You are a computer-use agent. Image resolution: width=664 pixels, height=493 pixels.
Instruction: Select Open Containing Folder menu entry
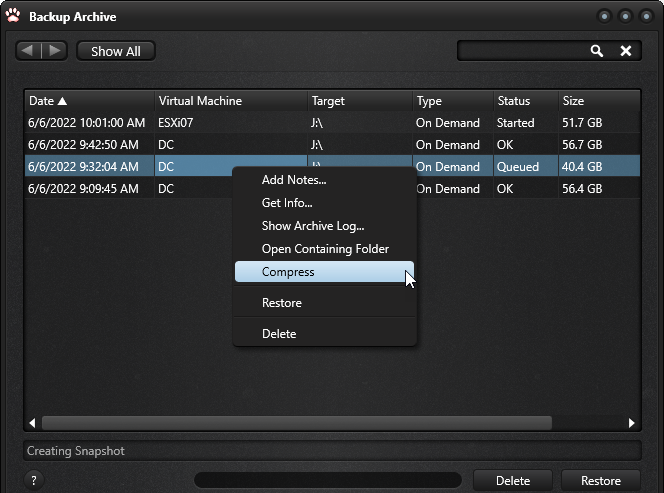[324, 249]
